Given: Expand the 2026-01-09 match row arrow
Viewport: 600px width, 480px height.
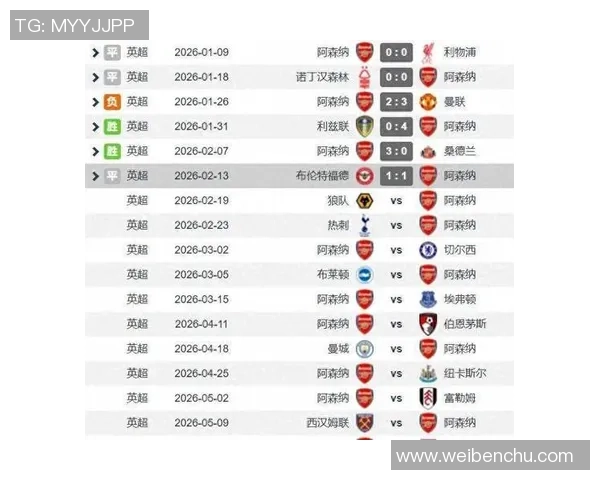Looking at the screenshot, I should 95,52.
